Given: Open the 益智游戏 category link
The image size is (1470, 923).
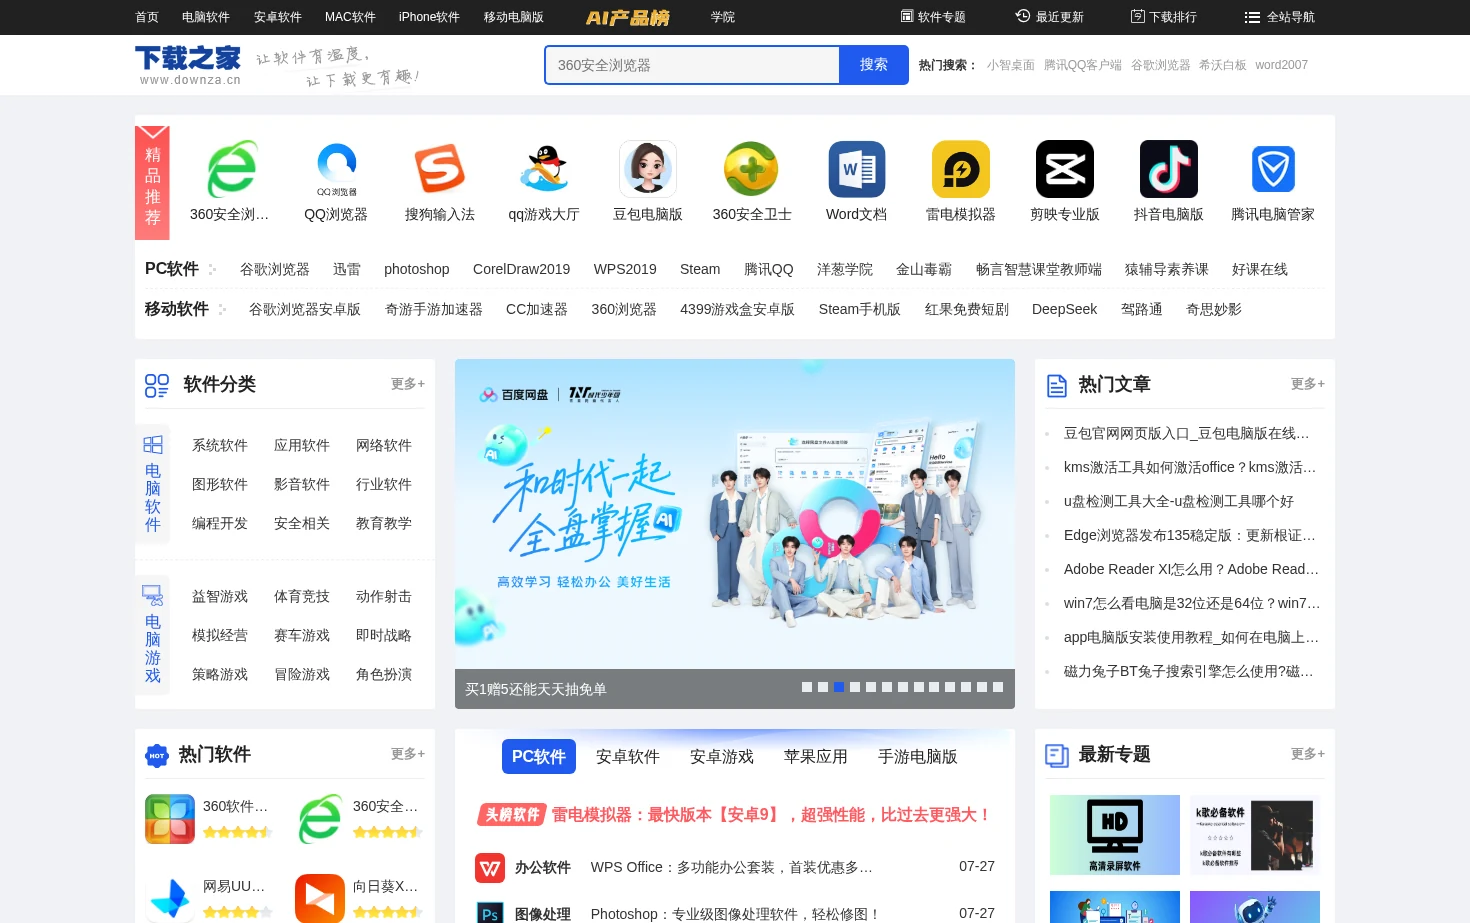Looking at the screenshot, I should click(220, 596).
